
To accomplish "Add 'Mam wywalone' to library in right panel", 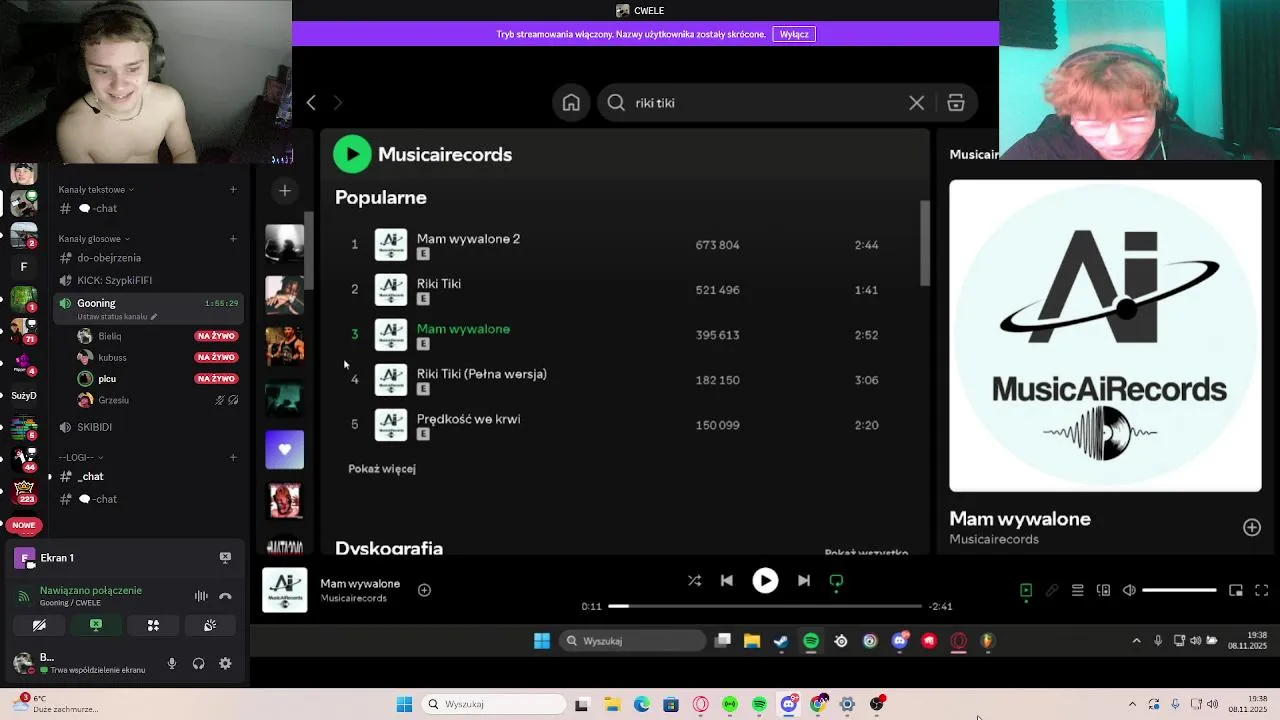I will click(x=1252, y=527).
